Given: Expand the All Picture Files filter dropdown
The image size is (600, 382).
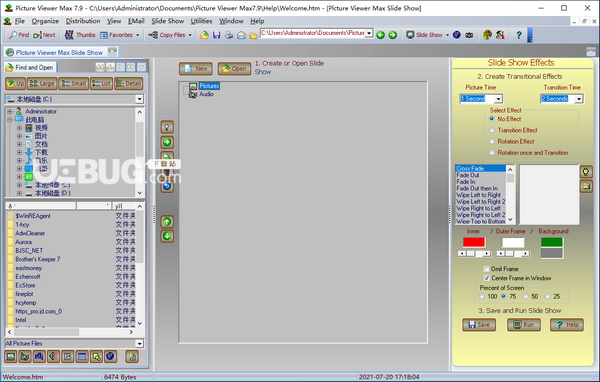Looking at the screenshot, I should click(x=139, y=344).
